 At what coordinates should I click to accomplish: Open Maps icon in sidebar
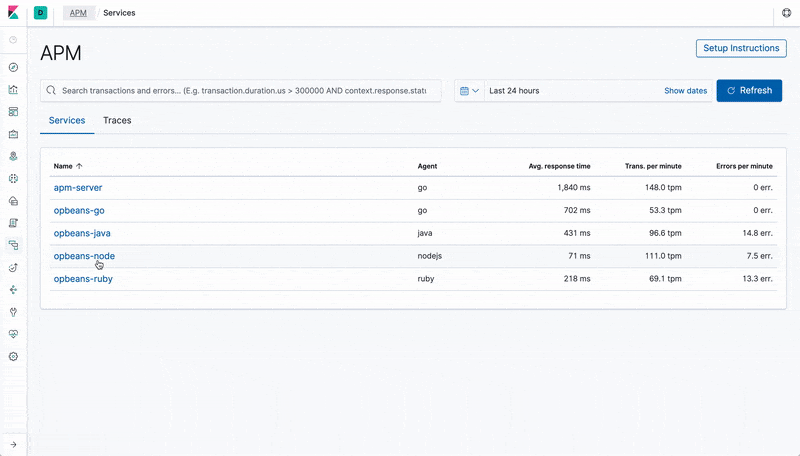(13, 156)
